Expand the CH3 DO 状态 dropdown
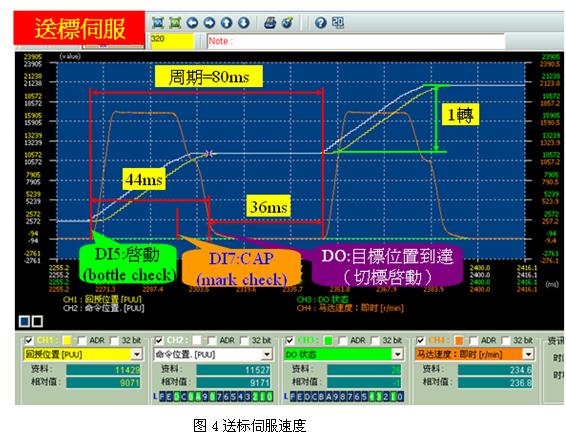 click(x=397, y=354)
